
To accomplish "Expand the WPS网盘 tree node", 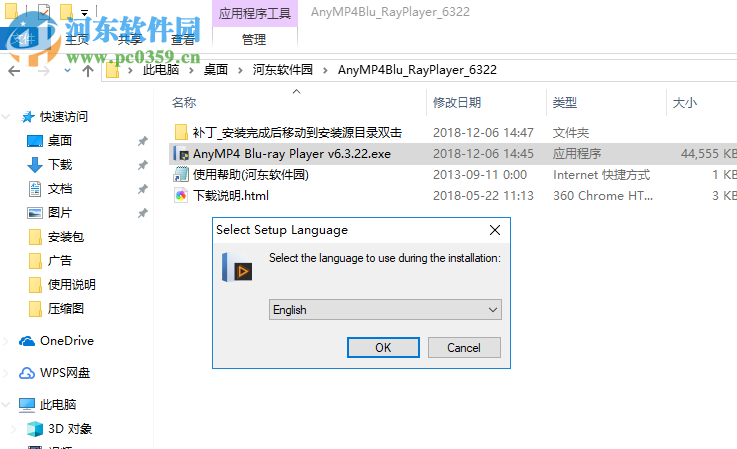I will pos(6,373).
